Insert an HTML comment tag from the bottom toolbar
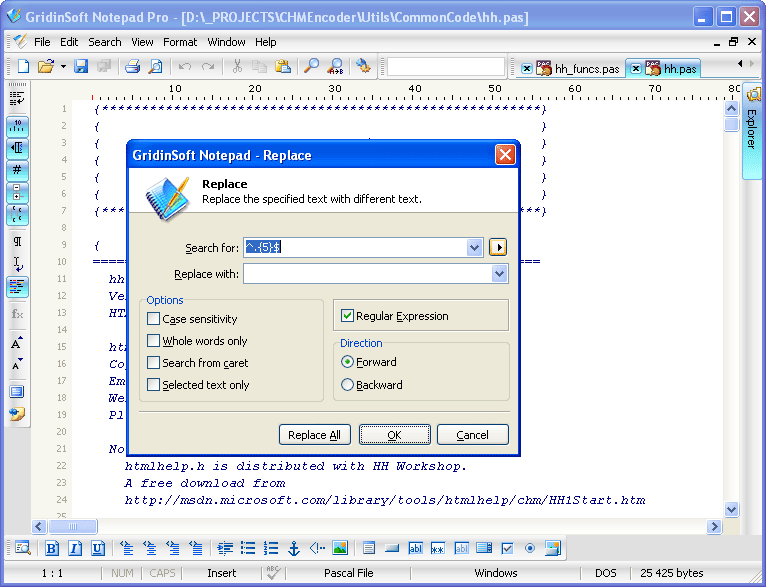Image resolution: width=766 pixels, height=587 pixels. [x=317, y=548]
